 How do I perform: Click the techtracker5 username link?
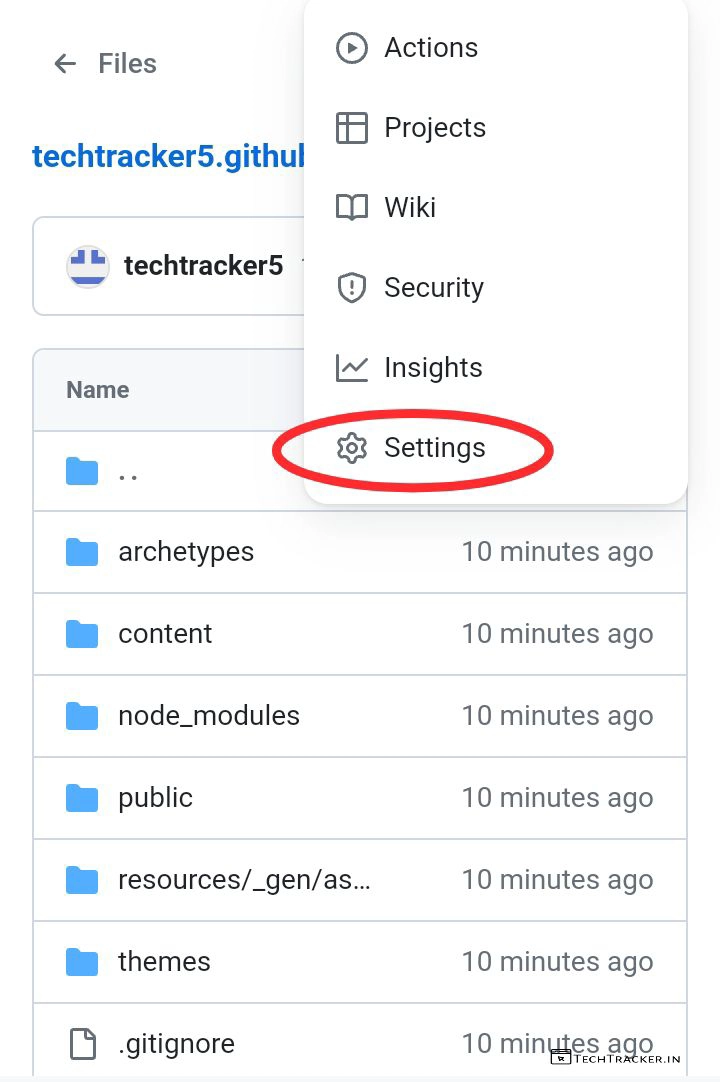coord(203,266)
